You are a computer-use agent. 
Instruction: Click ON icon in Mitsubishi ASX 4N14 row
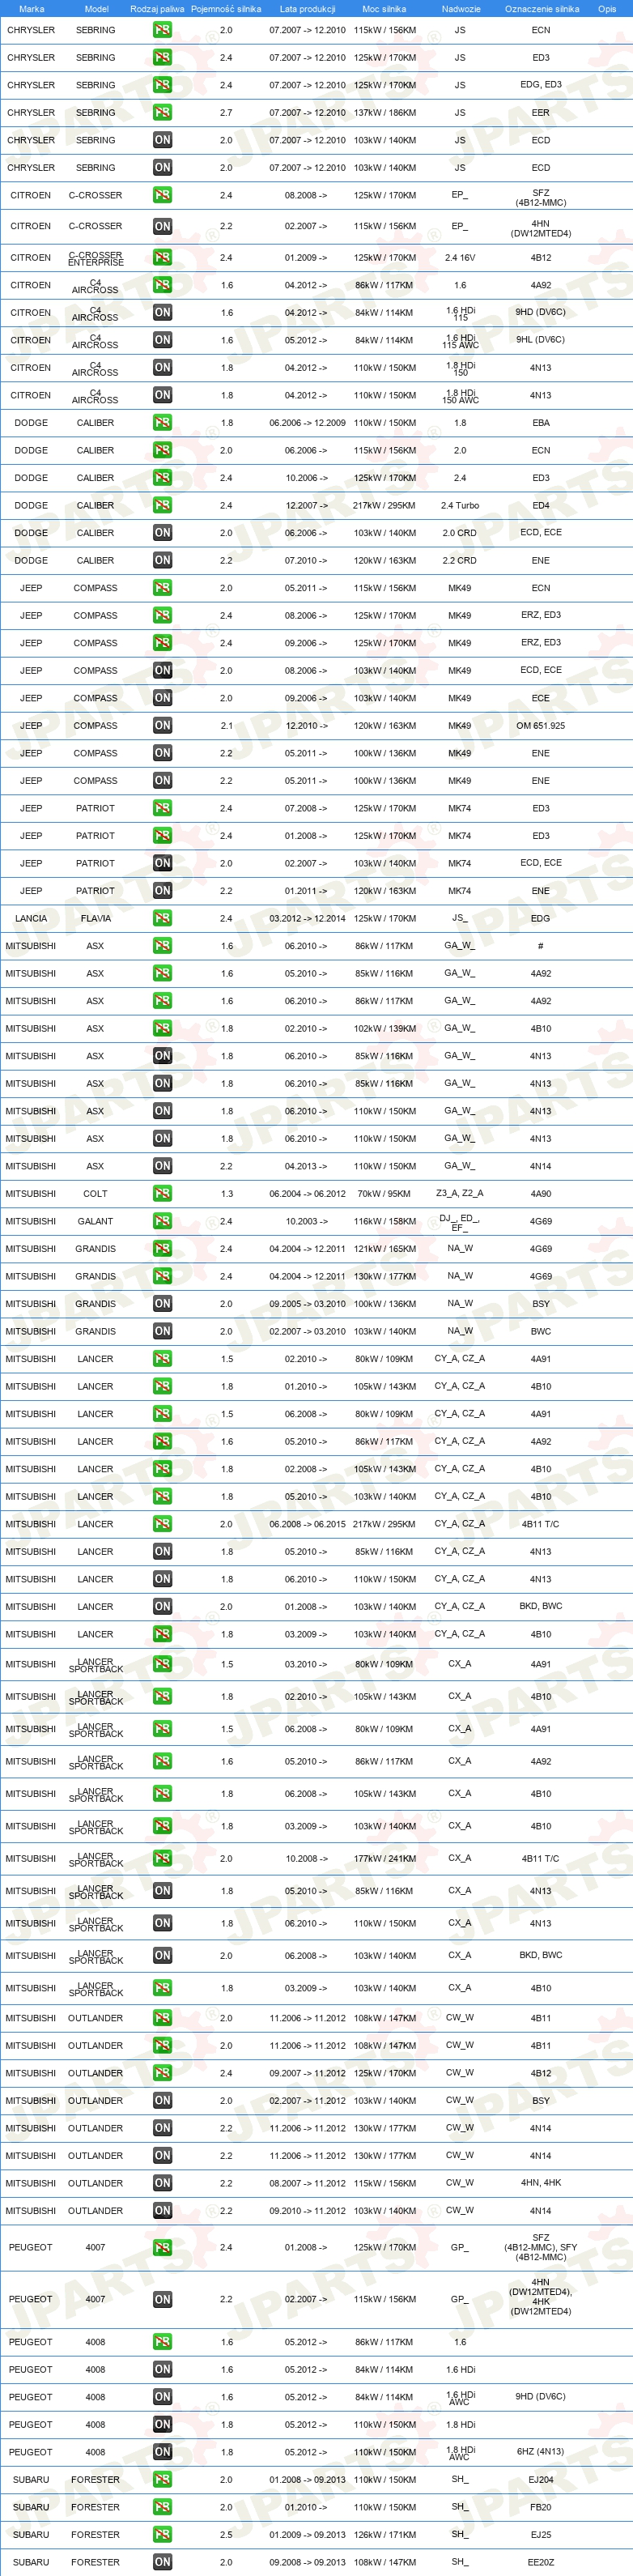point(162,1166)
